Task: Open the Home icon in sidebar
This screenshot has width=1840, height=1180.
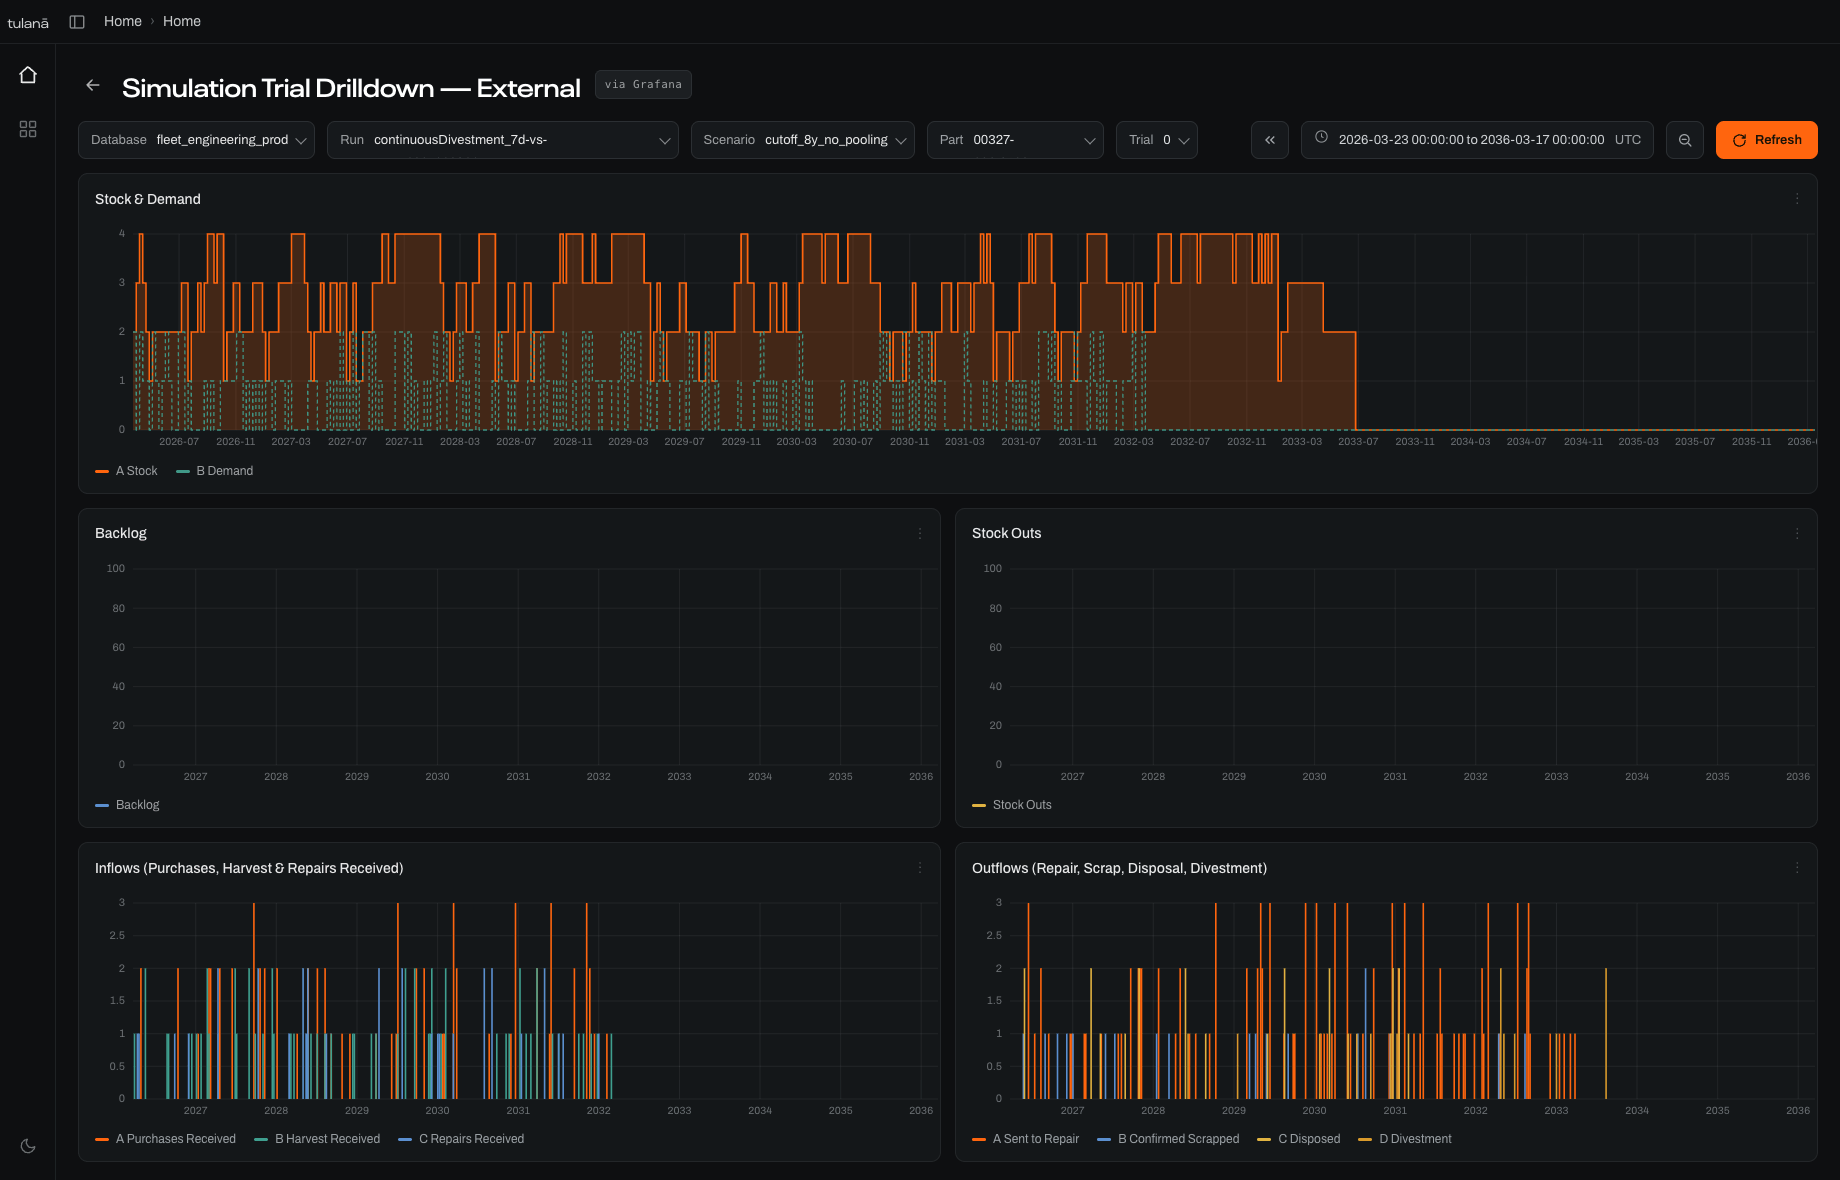Action: coord(28,75)
